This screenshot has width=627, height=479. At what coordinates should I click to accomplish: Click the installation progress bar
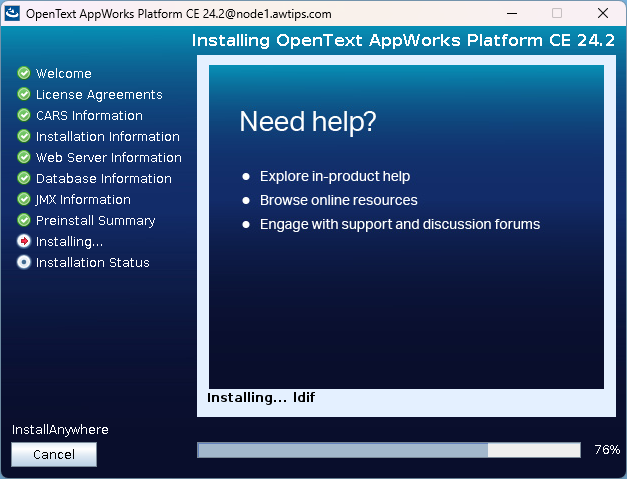388,450
